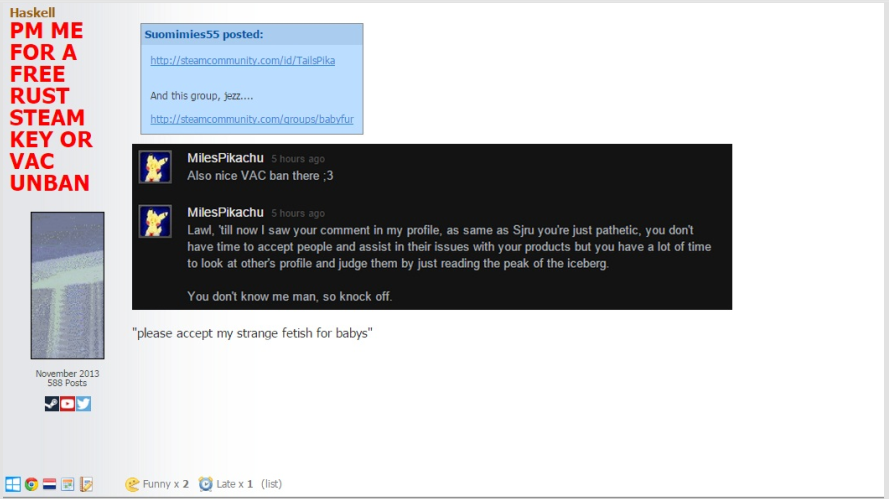Open the steamcommunity babyfur group link

(x=252, y=119)
